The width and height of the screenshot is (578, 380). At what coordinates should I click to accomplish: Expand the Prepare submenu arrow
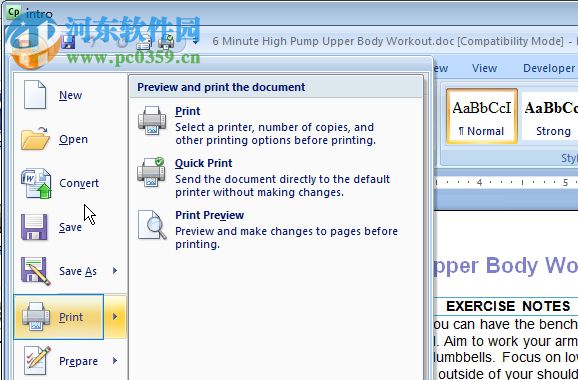(x=115, y=360)
